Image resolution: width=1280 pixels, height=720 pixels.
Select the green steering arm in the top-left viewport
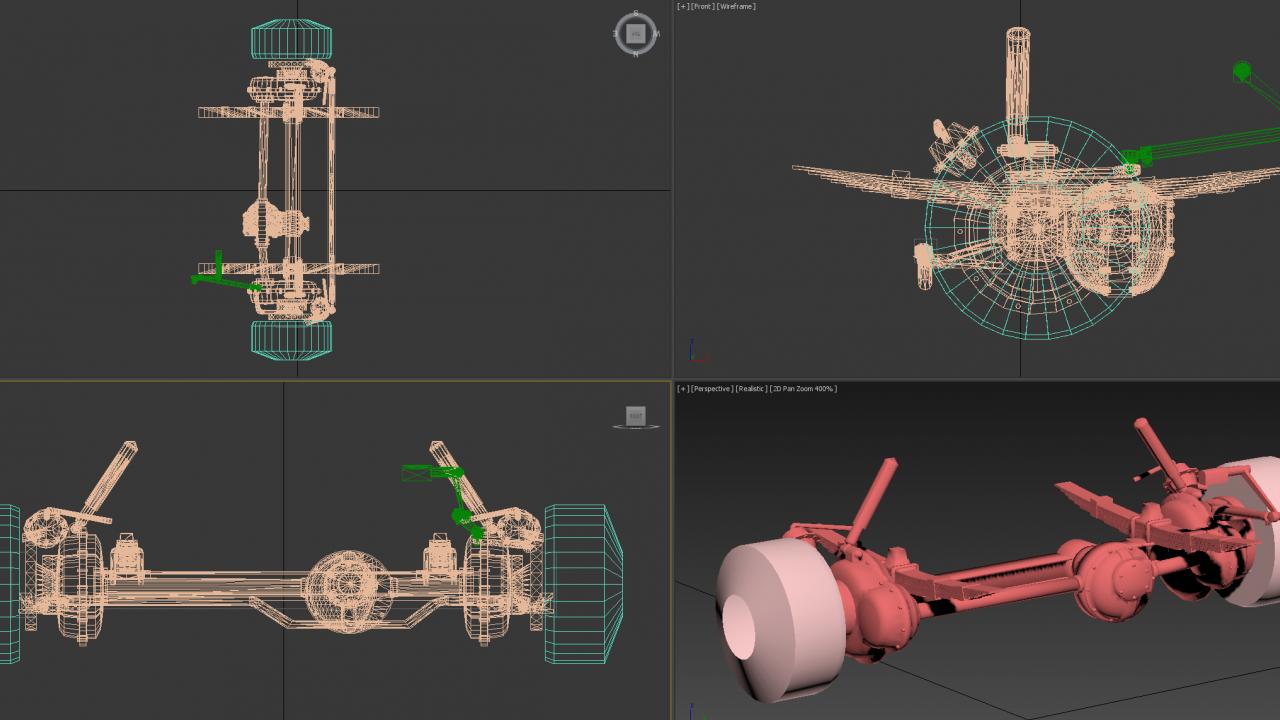[x=222, y=281]
